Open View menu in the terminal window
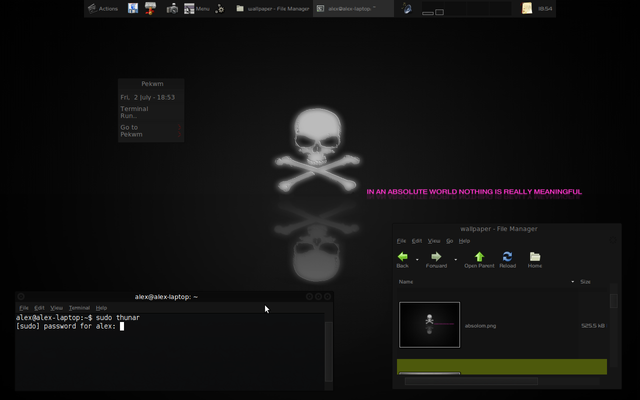Viewport: 640px width, 400px height. [x=56, y=308]
